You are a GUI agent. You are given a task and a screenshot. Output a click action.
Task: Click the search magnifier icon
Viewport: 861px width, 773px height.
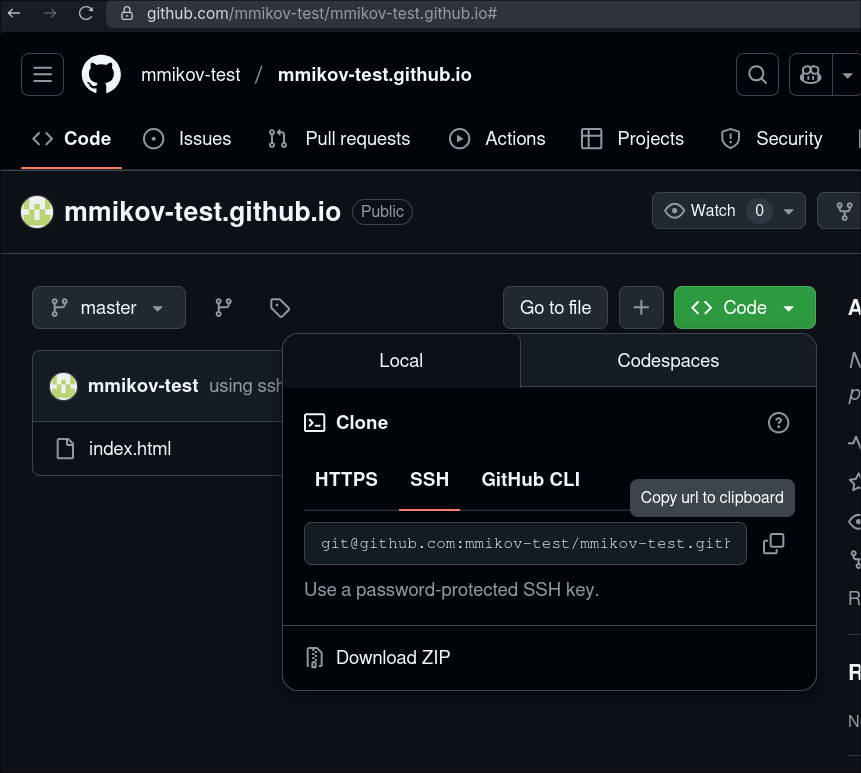pyautogui.click(x=757, y=75)
